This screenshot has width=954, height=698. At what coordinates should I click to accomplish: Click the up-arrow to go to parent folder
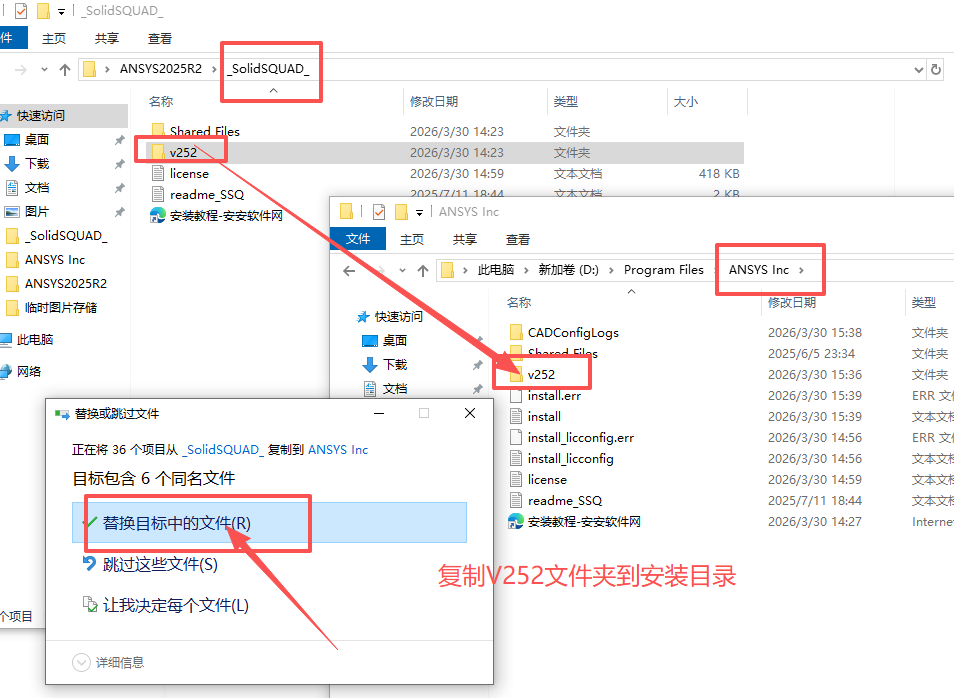pos(65,69)
